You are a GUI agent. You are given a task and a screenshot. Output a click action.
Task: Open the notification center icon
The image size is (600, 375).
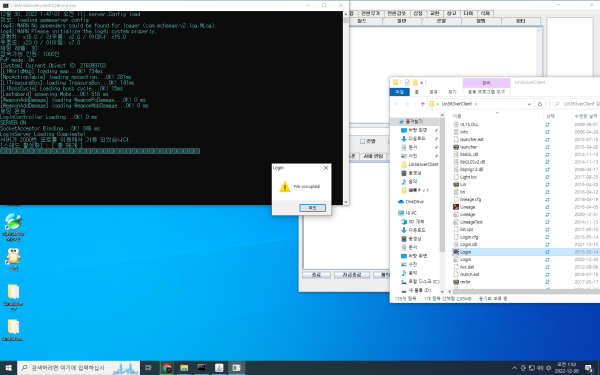point(589,368)
